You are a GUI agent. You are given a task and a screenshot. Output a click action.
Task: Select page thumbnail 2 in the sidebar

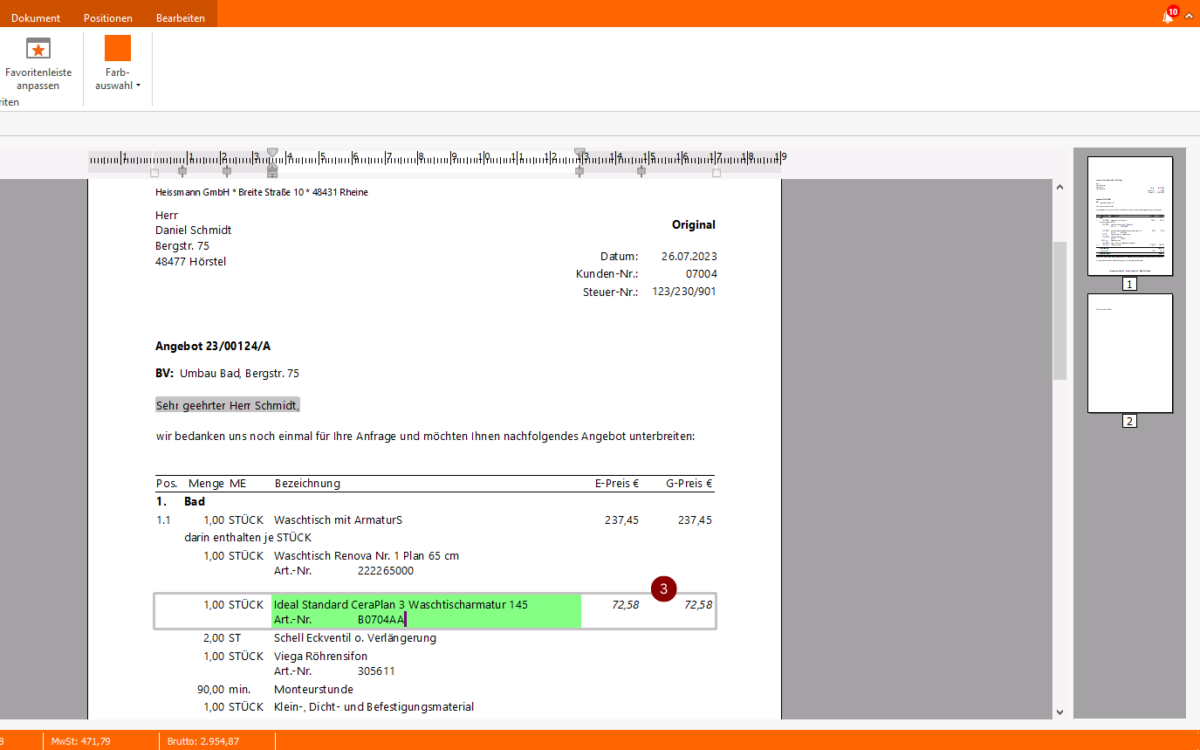[x=1128, y=353]
